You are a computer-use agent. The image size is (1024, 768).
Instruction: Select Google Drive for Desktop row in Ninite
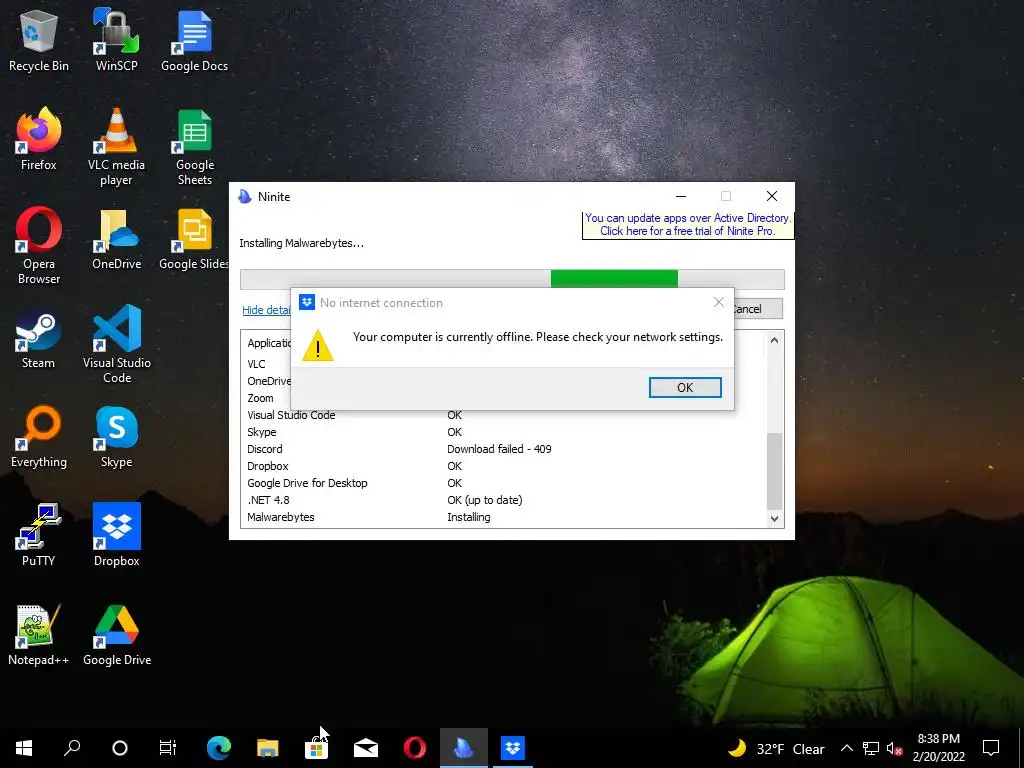point(503,483)
